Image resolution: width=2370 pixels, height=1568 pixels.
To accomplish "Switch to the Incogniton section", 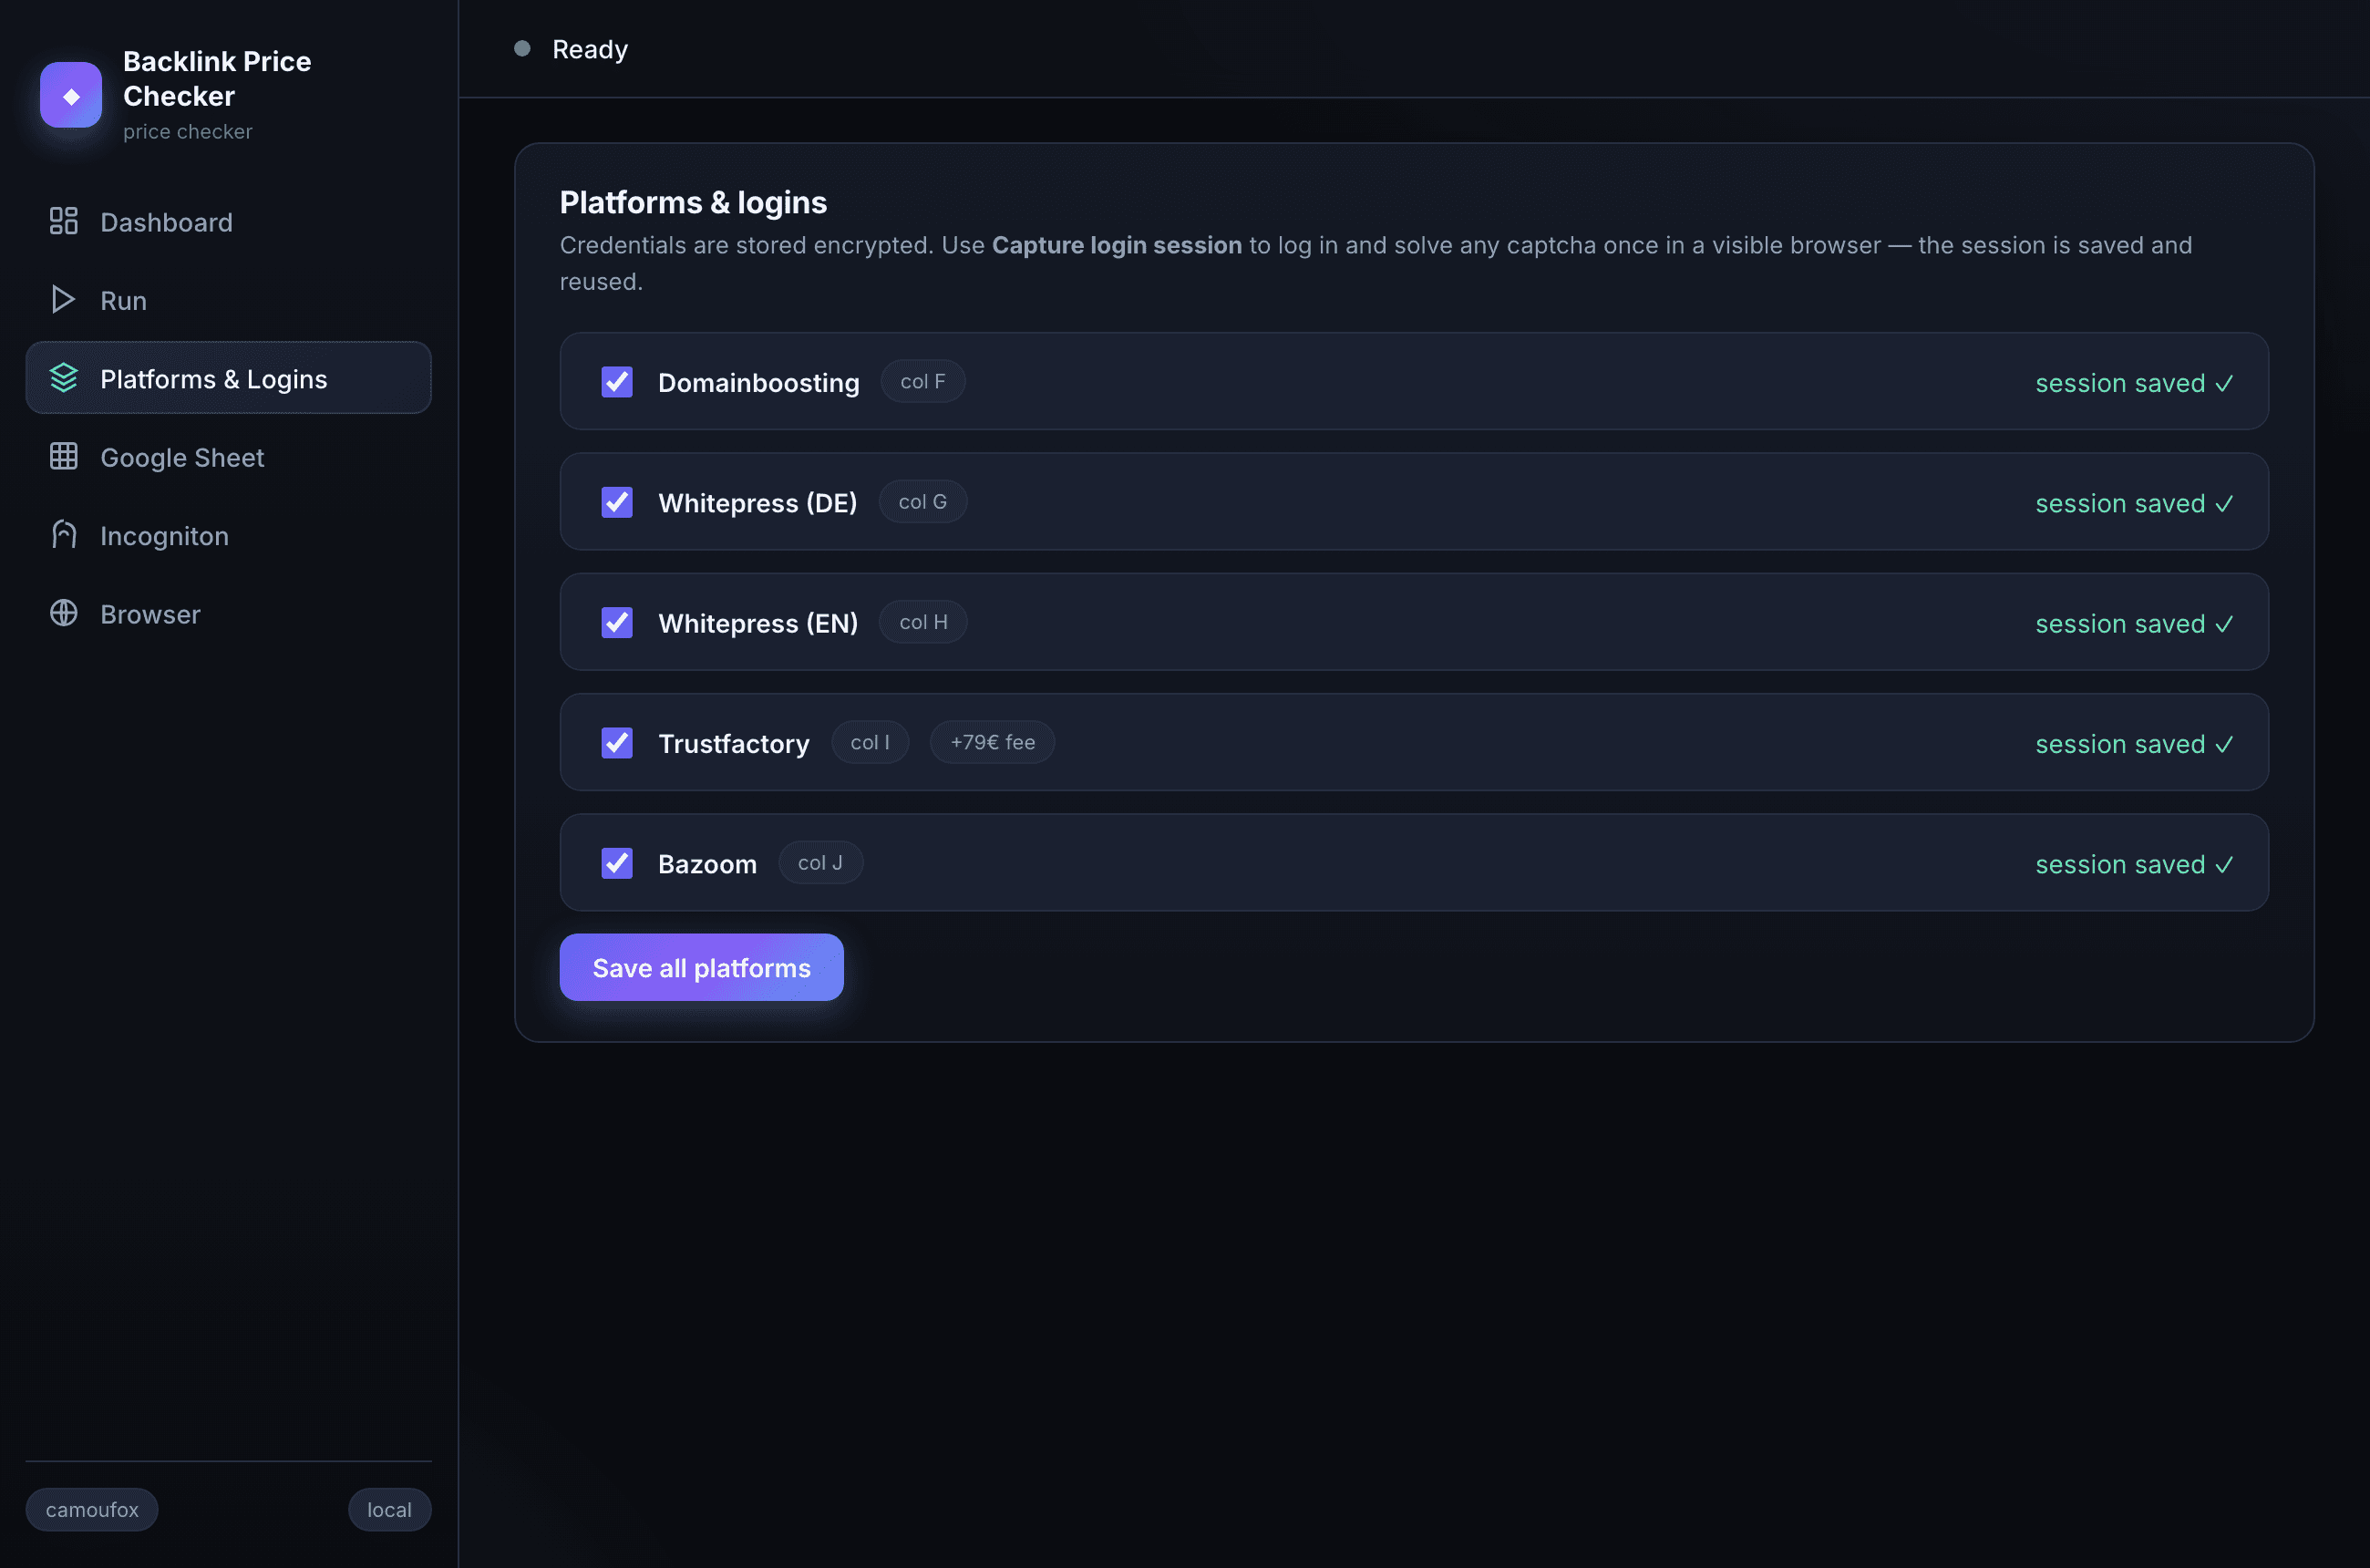I will pos(228,534).
